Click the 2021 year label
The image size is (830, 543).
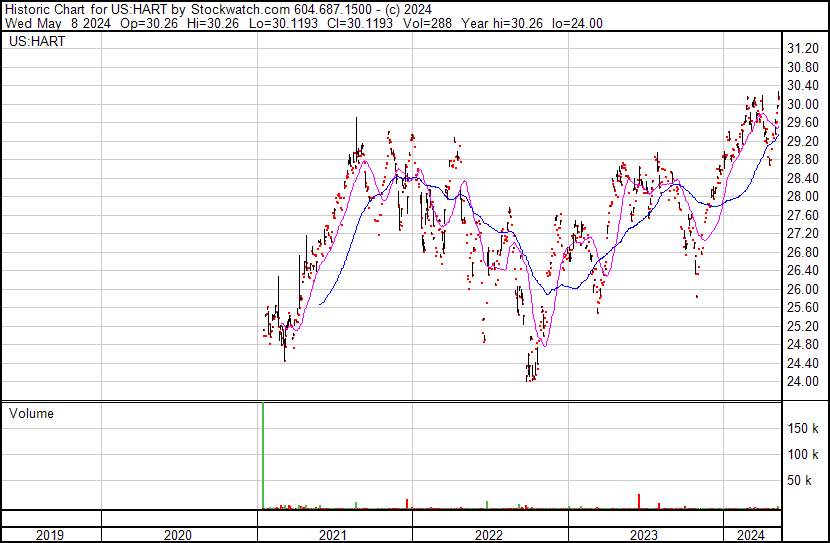[333, 535]
